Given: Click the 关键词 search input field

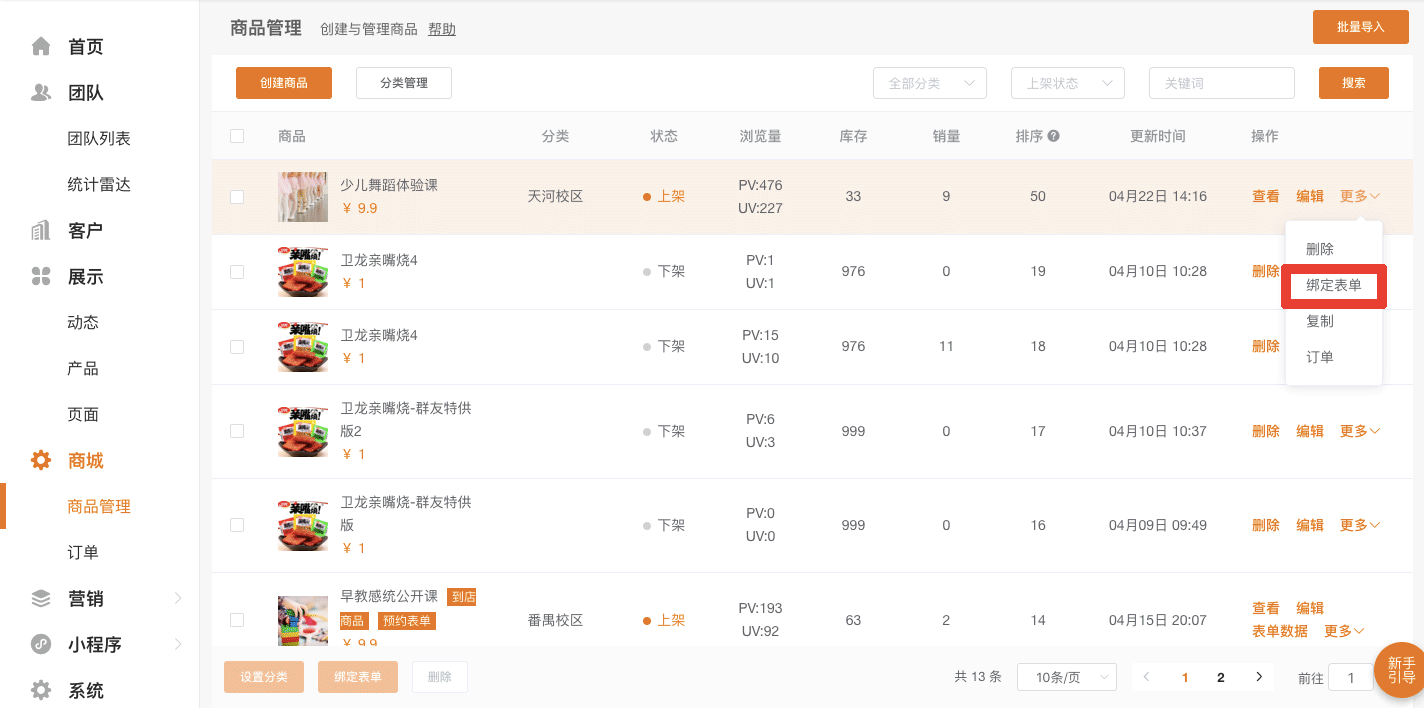Looking at the screenshot, I should [1221, 84].
